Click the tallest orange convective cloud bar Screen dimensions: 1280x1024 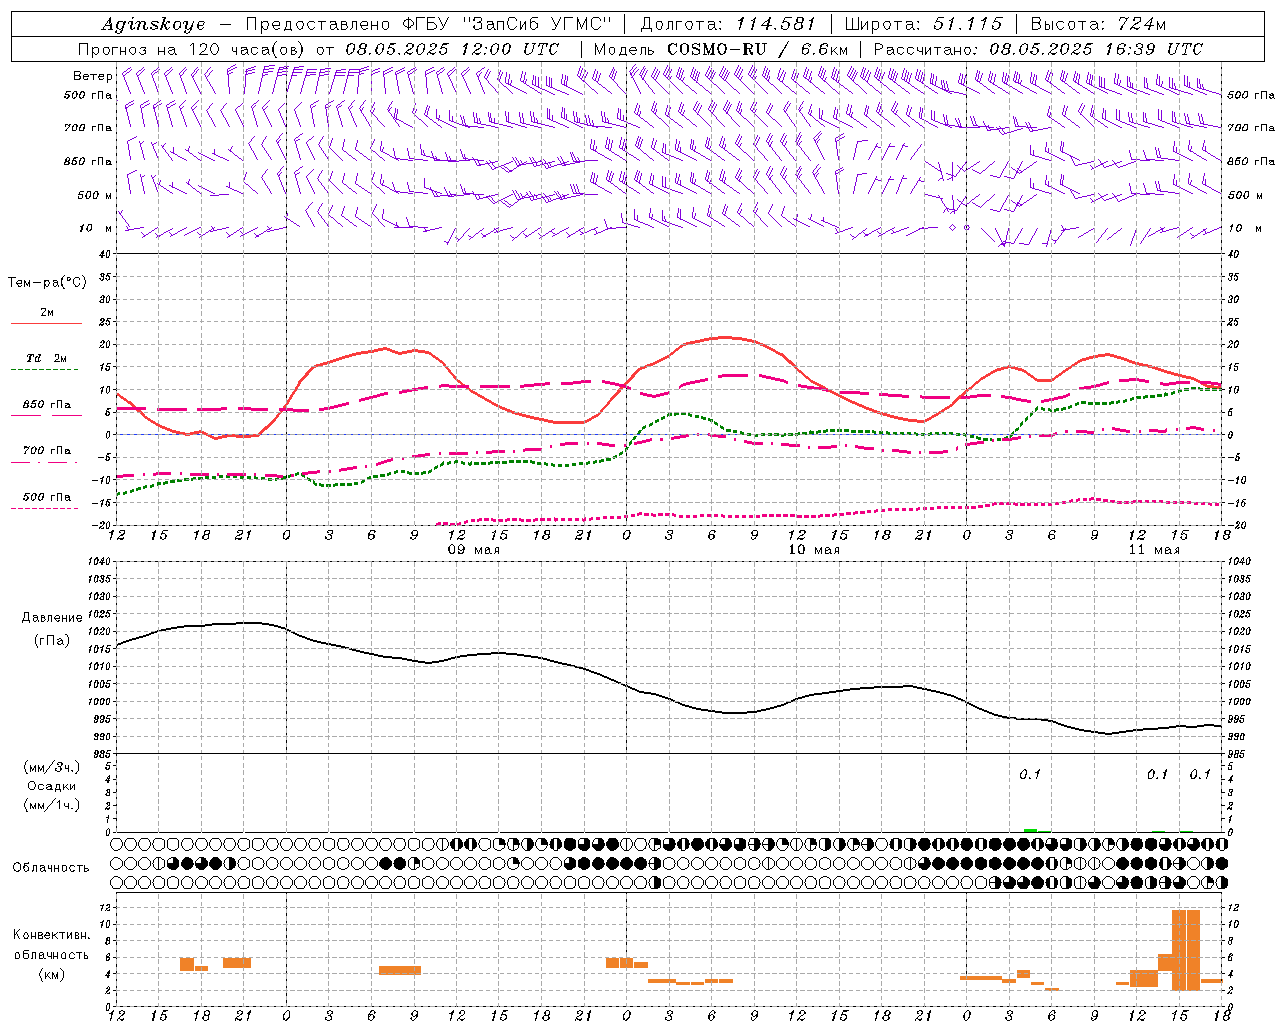coord(1186,950)
